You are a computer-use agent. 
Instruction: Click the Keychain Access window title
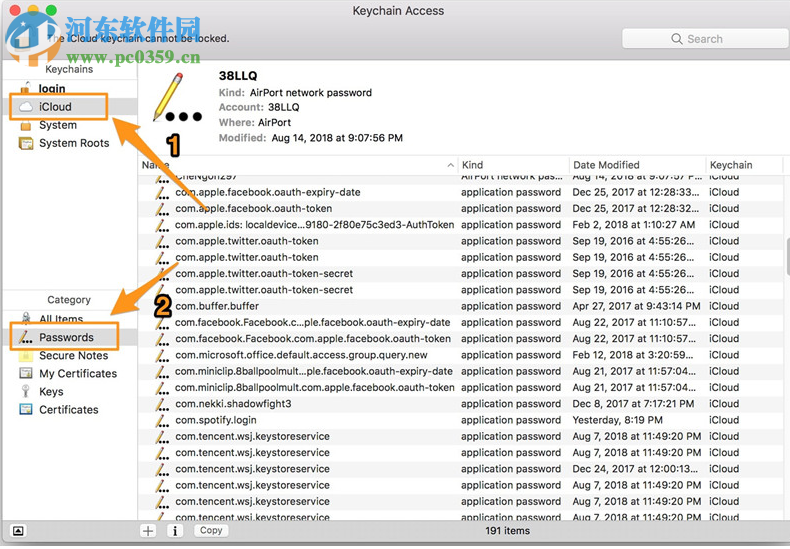[398, 11]
